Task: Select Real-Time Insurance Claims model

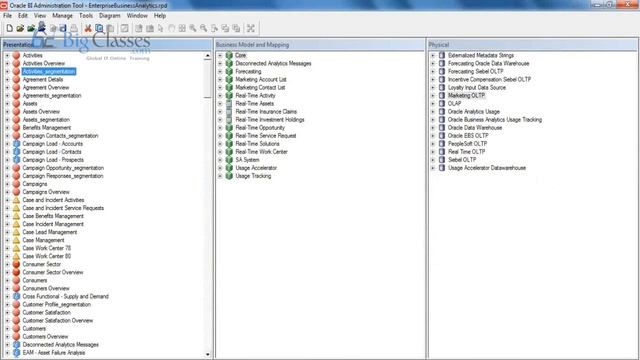Action: pyautogui.click(x=266, y=111)
